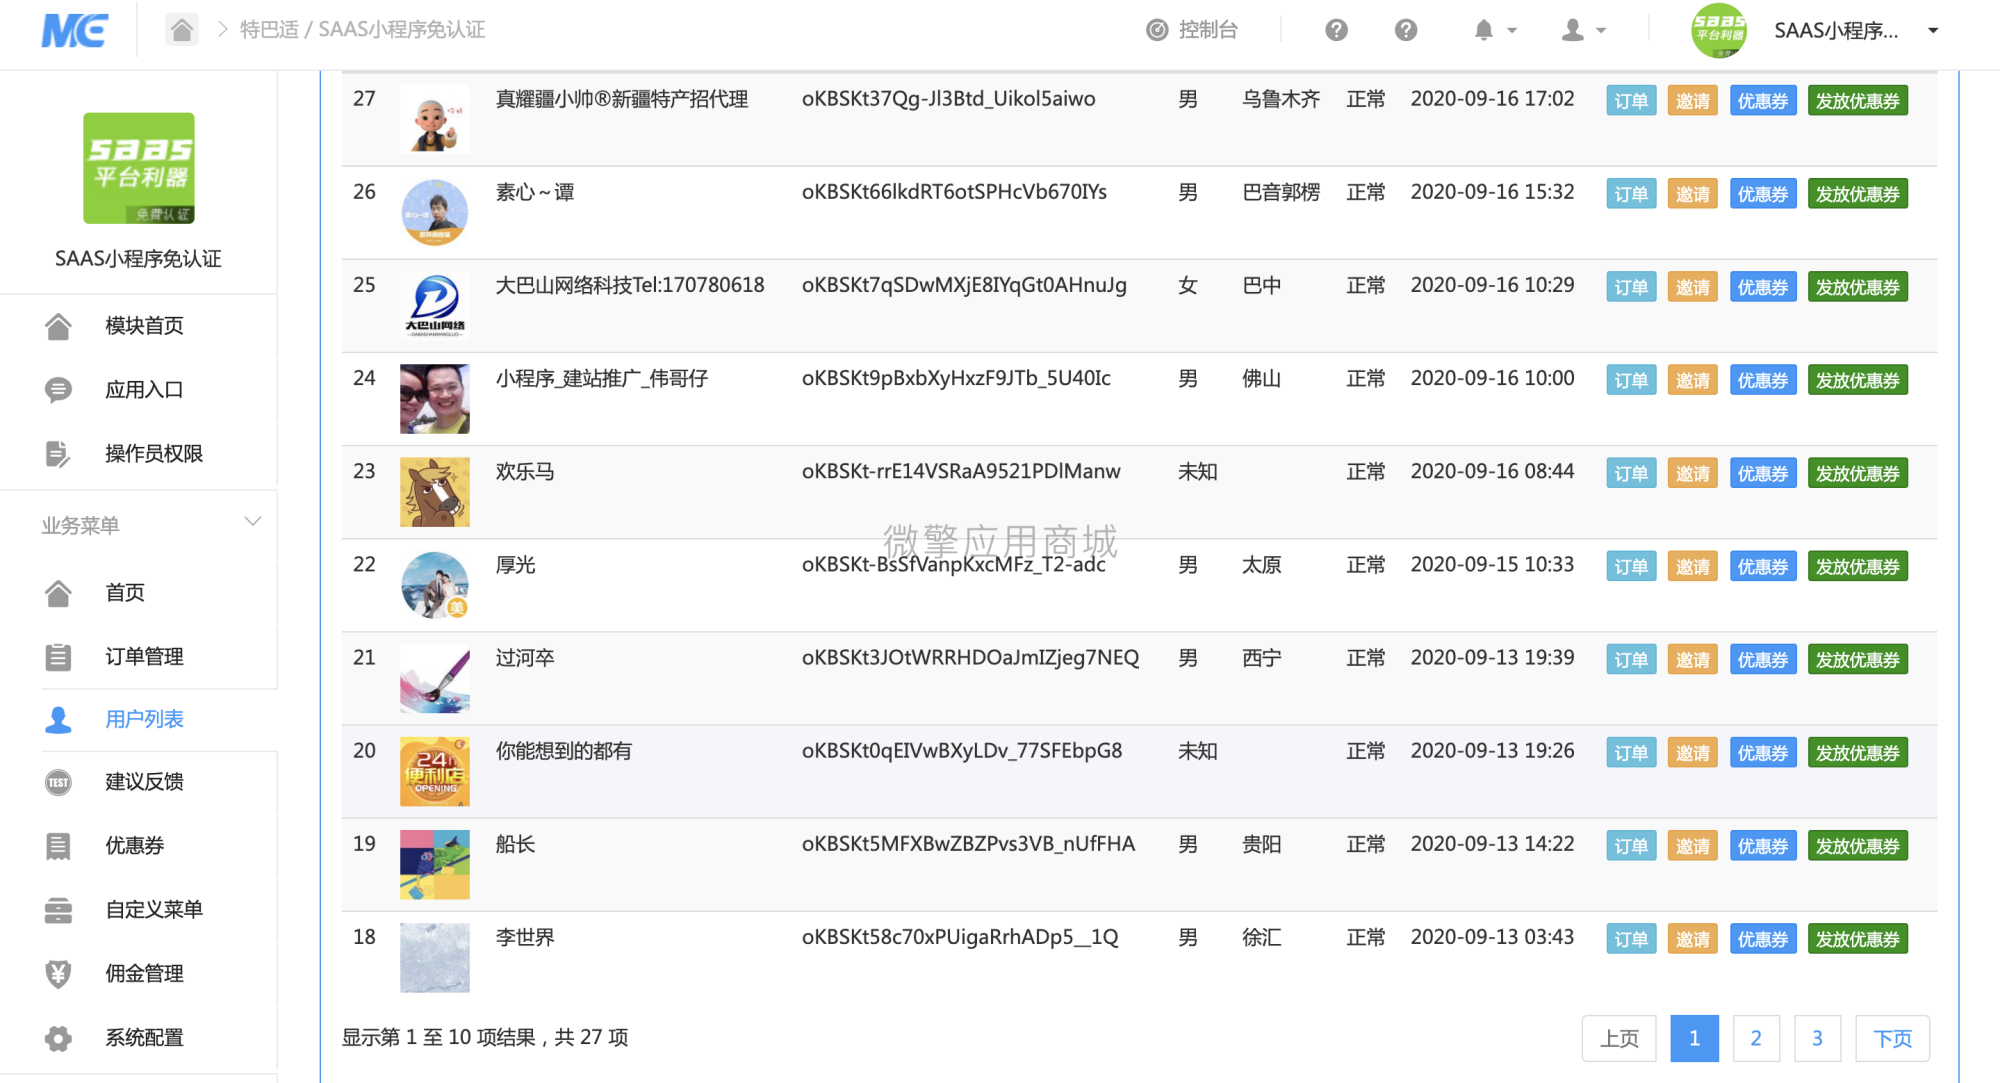The width and height of the screenshot is (2000, 1083).
Task: Click the 大巴山网络 logo avatar
Action: (435, 306)
